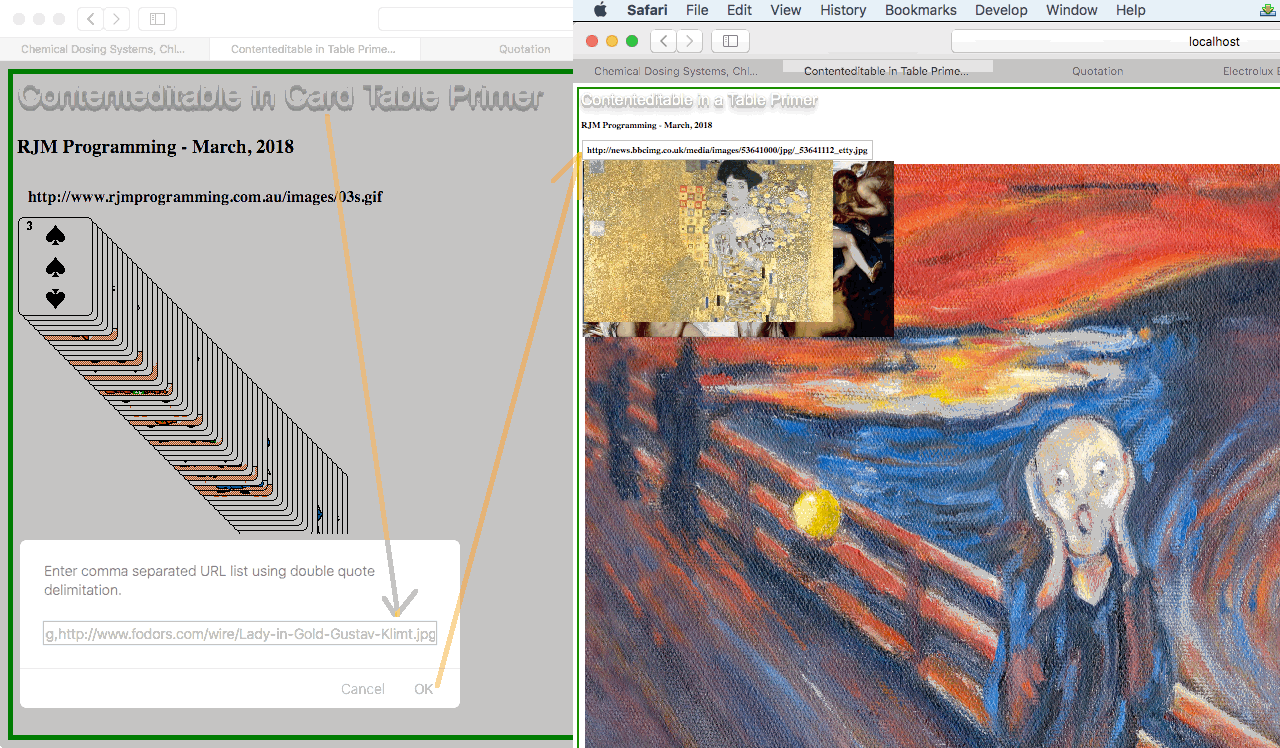The width and height of the screenshot is (1280, 748).
Task: Go forward in the dimmed Safari window
Action: click(x=116, y=19)
